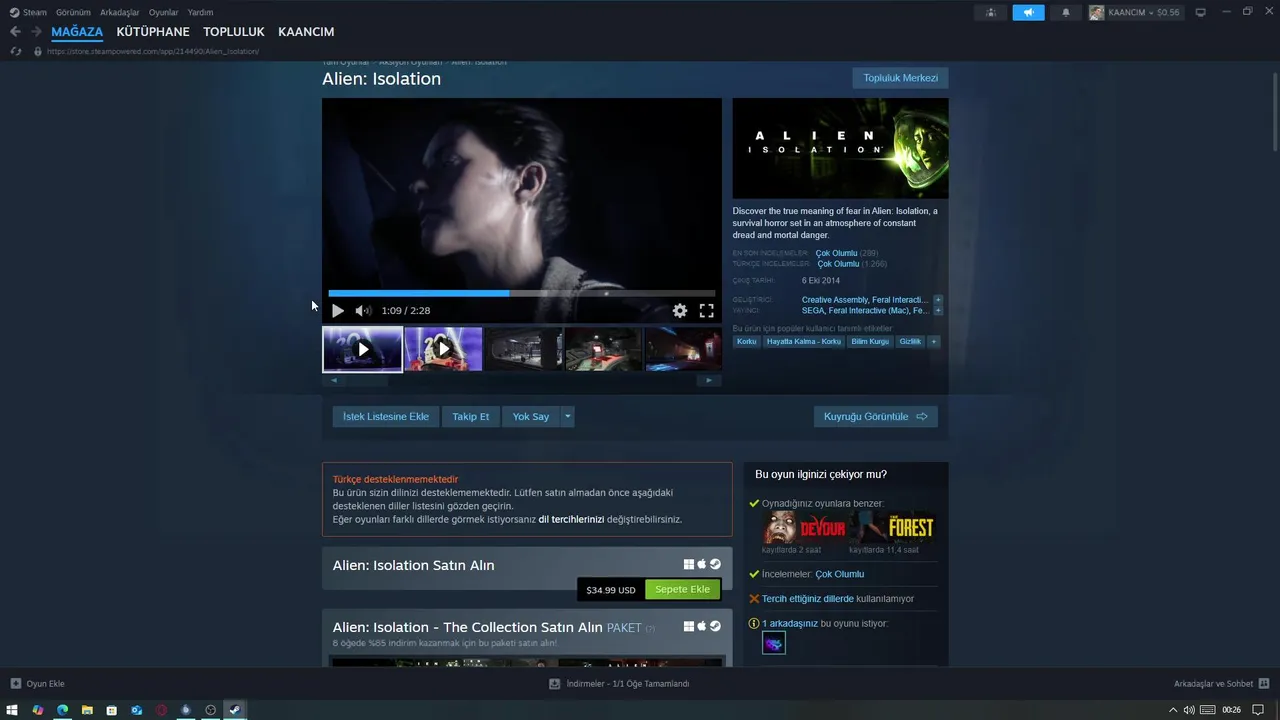Screen dimensions: 1280x720
Task: Seek in the trailer progress bar
Action: 522,293
